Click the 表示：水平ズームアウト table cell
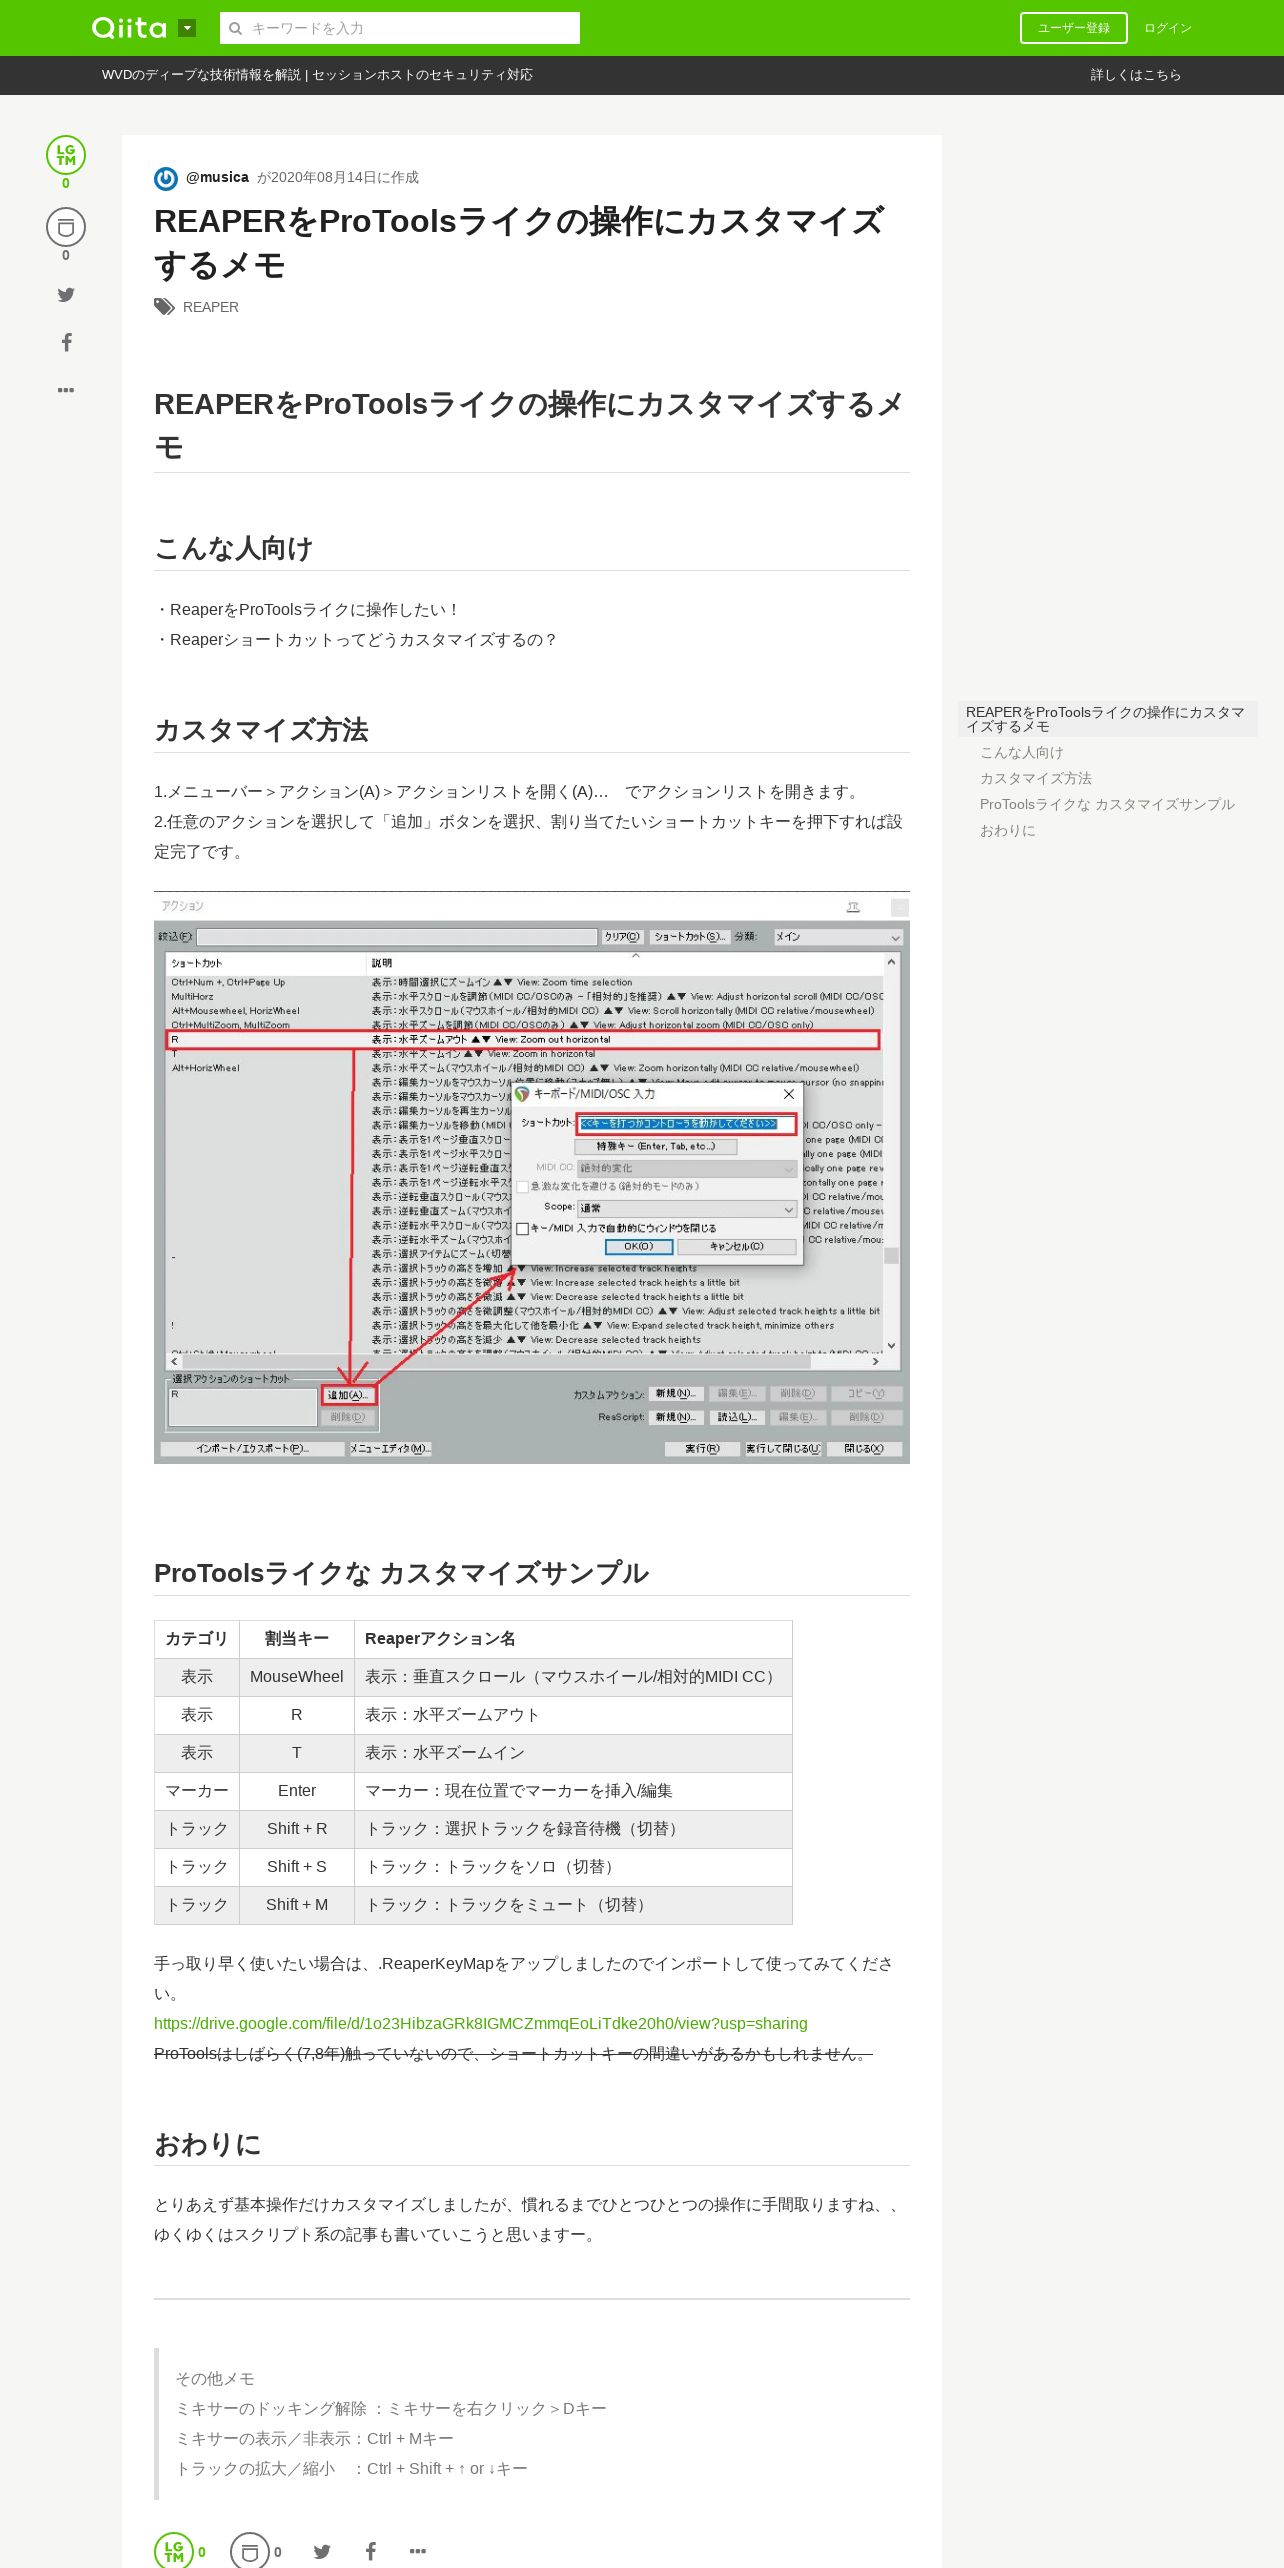This screenshot has width=1284, height=2568. [573, 1715]
